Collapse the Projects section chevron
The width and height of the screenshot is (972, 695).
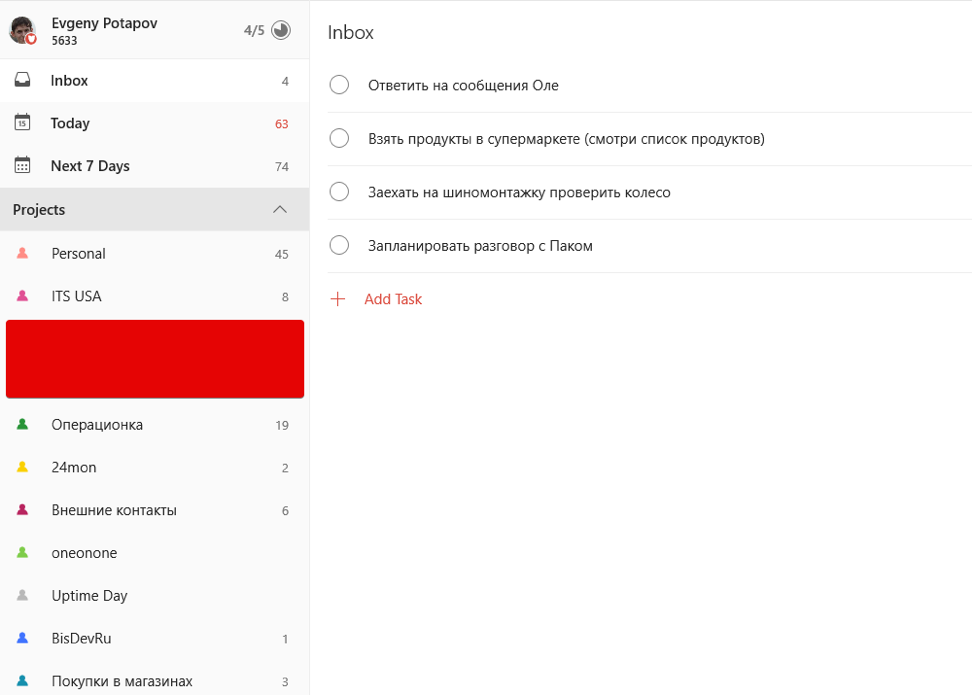[280, 210]
